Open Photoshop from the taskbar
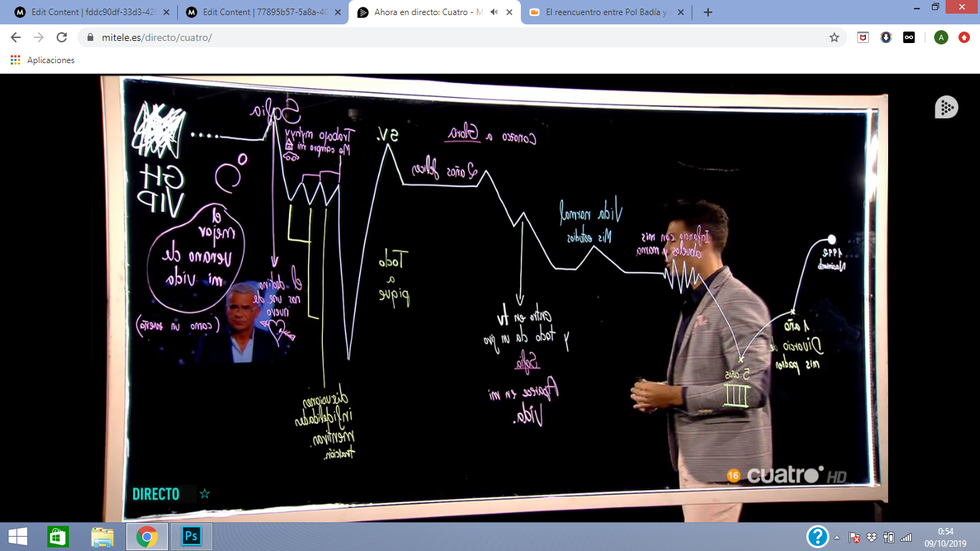The width and height of the screenshot is (980, 551). (191, 537)
